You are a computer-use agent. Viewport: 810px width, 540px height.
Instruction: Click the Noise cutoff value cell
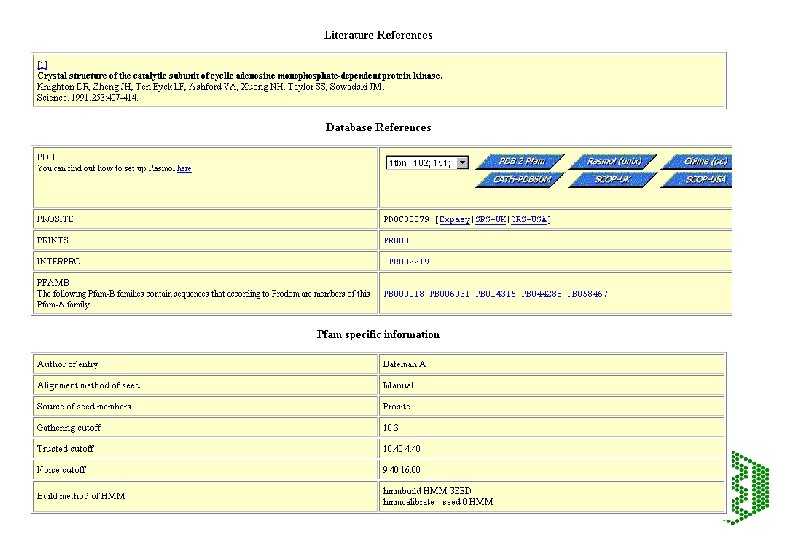[552, 470]
